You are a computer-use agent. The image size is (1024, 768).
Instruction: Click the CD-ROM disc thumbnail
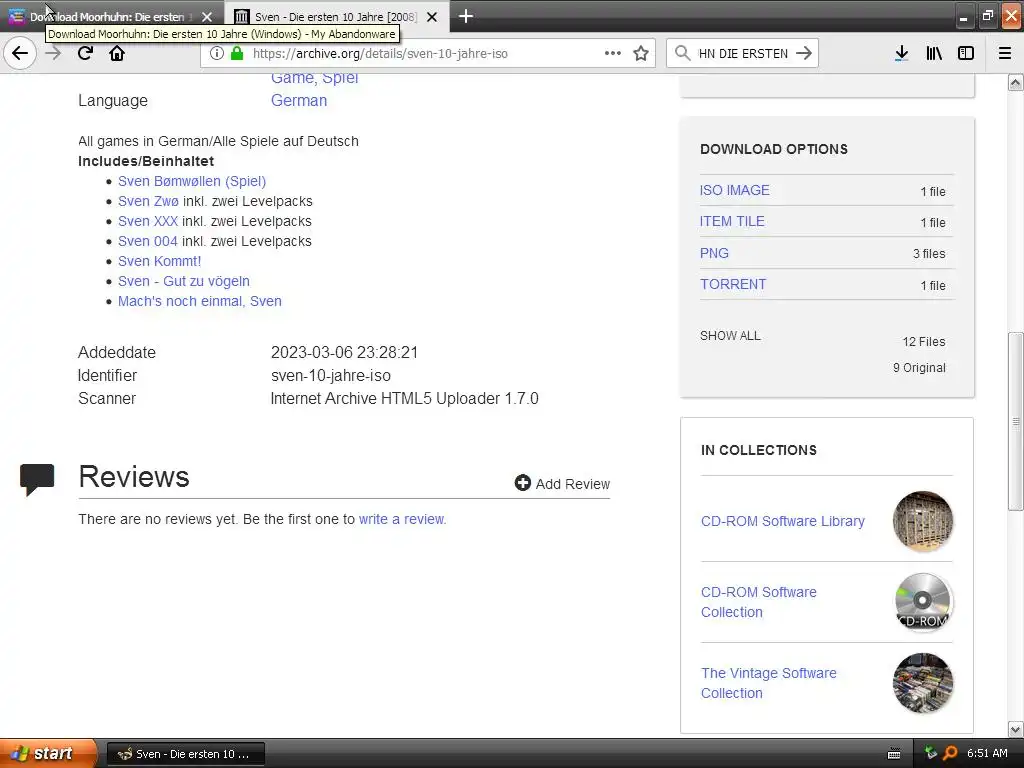923,602
